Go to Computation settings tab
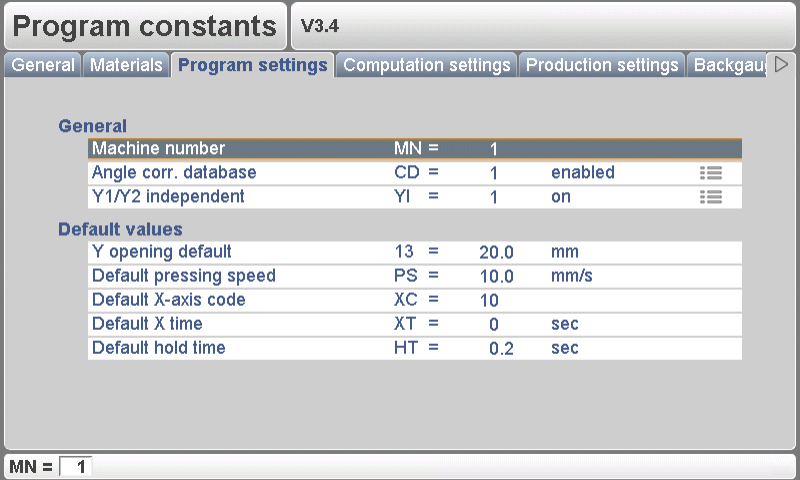The image size is (800, 480). pyautogui.click(x=427, y=65)
